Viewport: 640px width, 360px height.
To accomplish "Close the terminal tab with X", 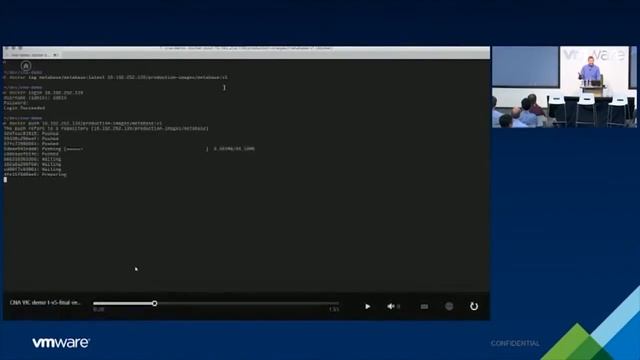I will pyautogui.click(x=55, y=55).
